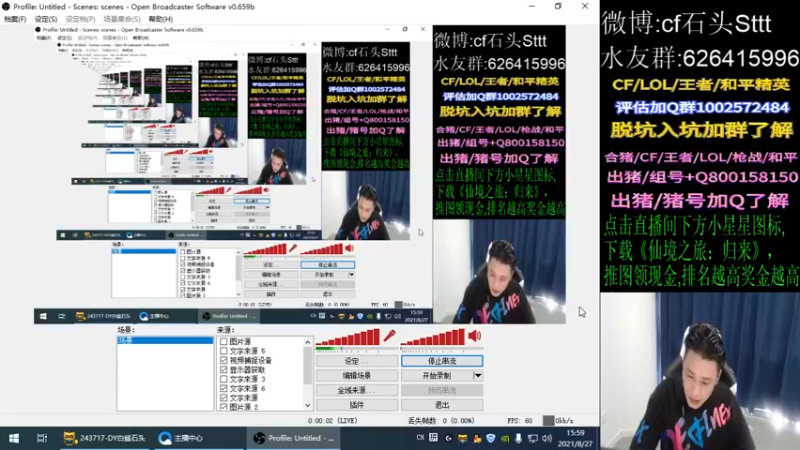Open 全域来源... global sources
Viewport: 800px width, 450px height.
point(357,390)
